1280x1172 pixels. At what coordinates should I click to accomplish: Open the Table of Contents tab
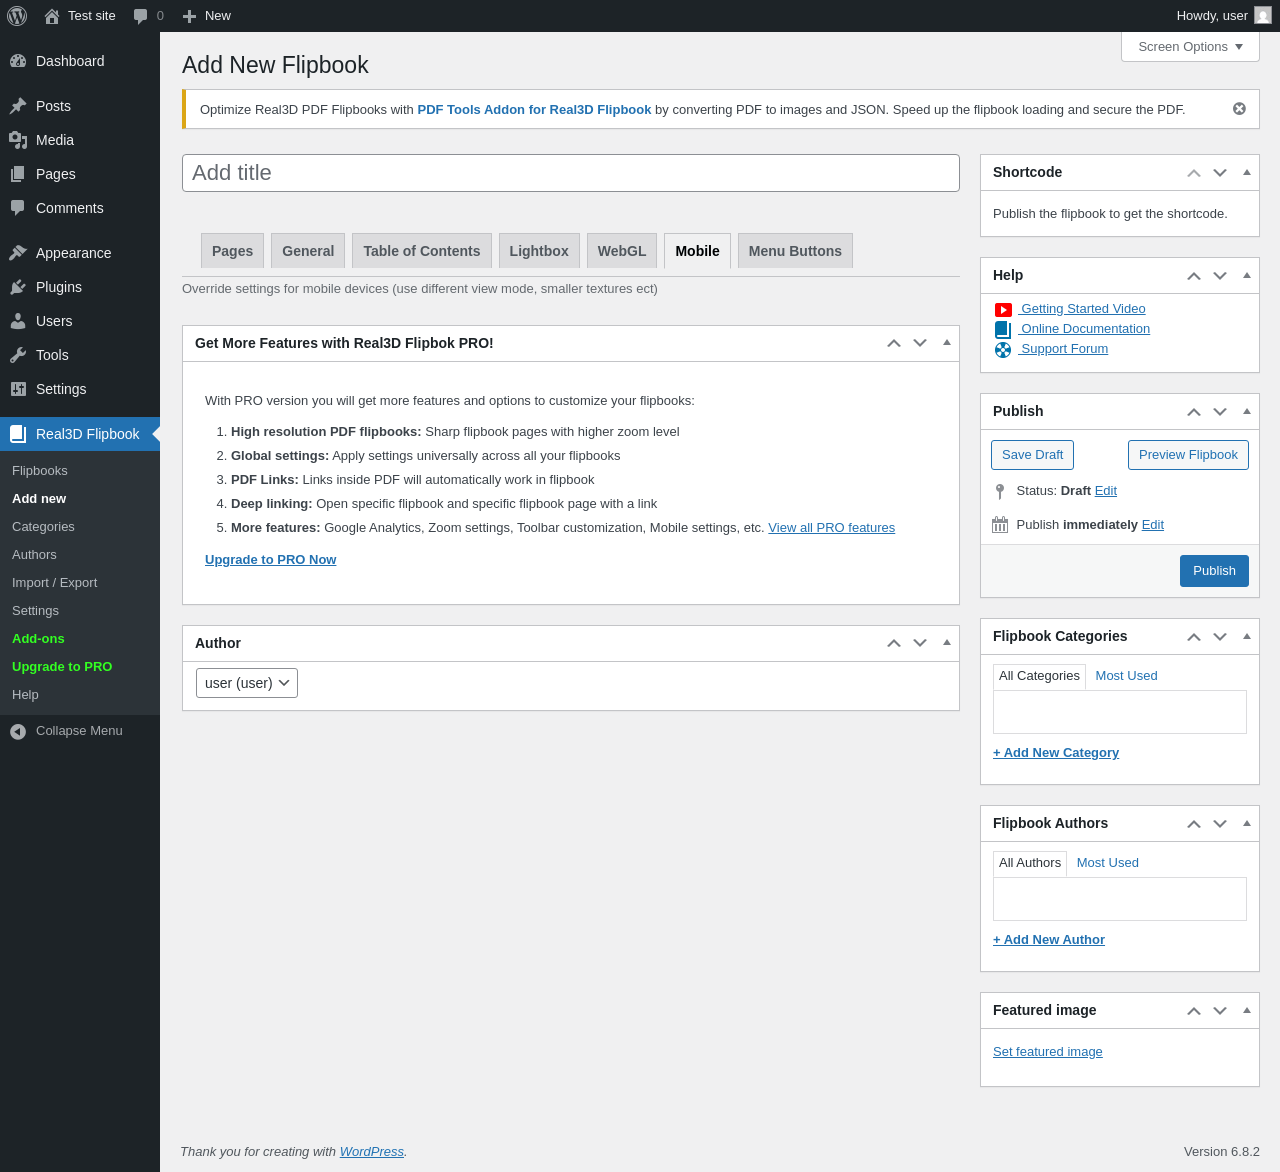[x=422, y=251]
